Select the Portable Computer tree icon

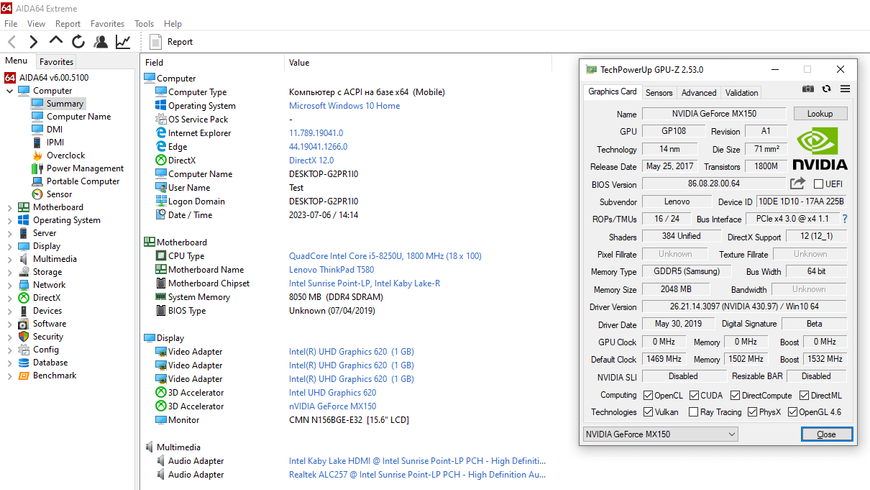37,181
